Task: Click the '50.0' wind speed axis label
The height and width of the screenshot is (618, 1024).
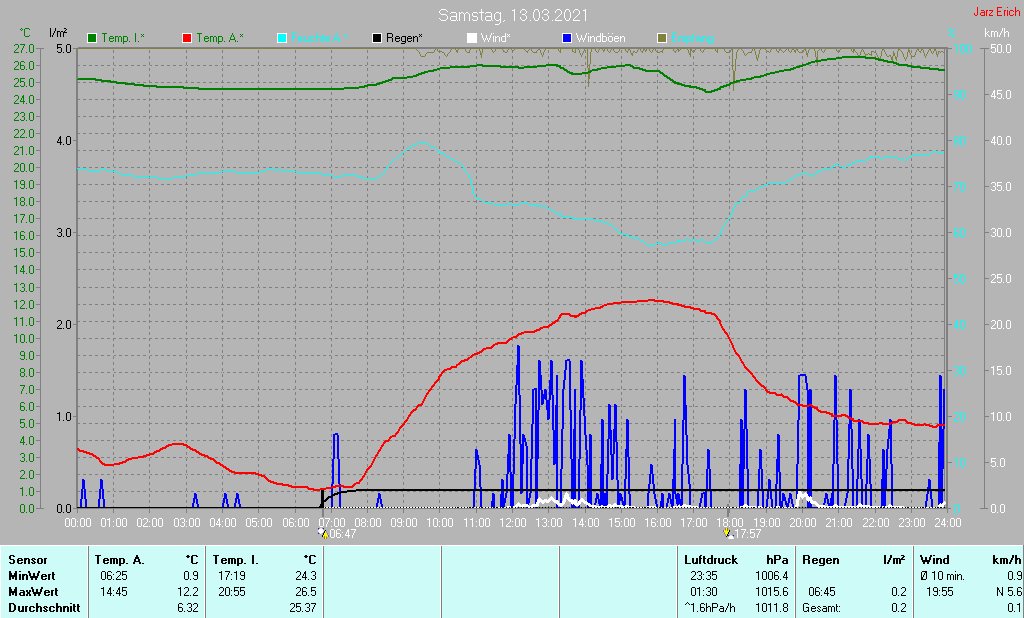Action: (x=1001, y=48)
